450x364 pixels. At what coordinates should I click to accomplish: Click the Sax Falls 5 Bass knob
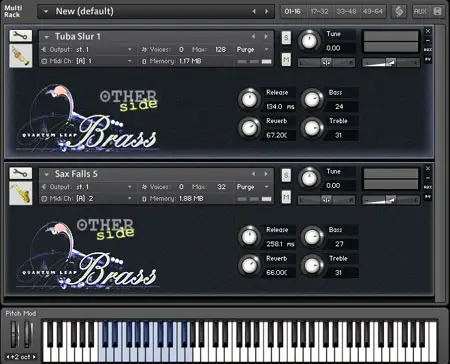tap(312, 237)
